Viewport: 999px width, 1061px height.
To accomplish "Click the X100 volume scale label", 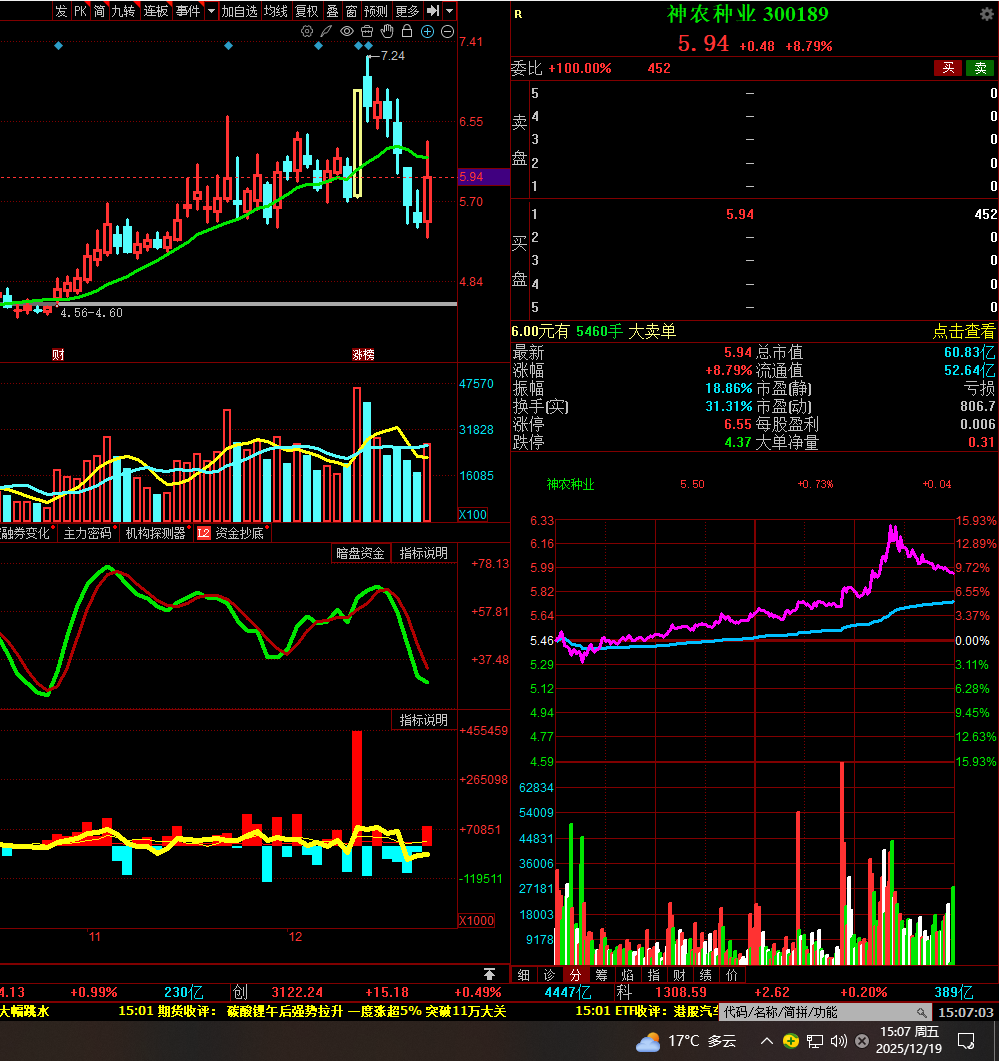I will pos(473,514).
